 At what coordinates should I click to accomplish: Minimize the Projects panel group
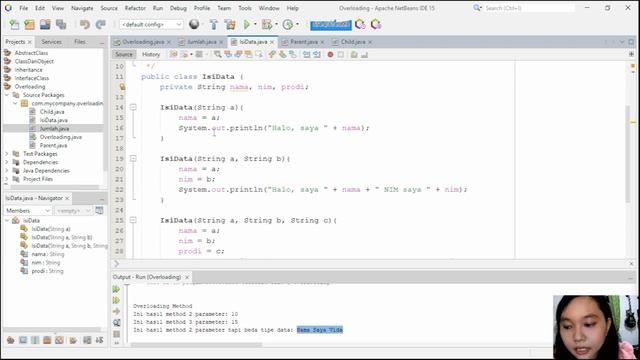pos(102,42)
